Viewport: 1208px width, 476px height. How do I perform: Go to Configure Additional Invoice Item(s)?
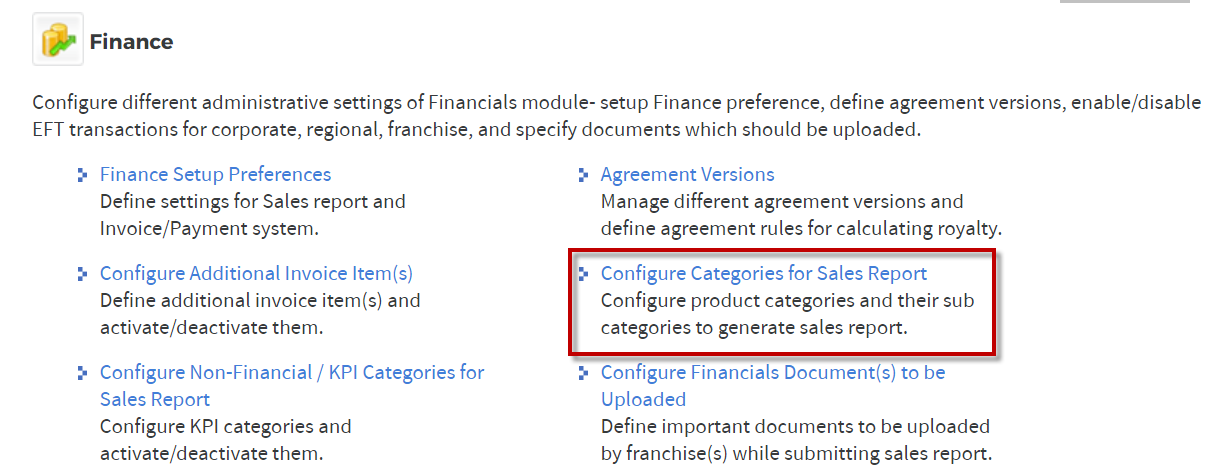tap(256, 273)
